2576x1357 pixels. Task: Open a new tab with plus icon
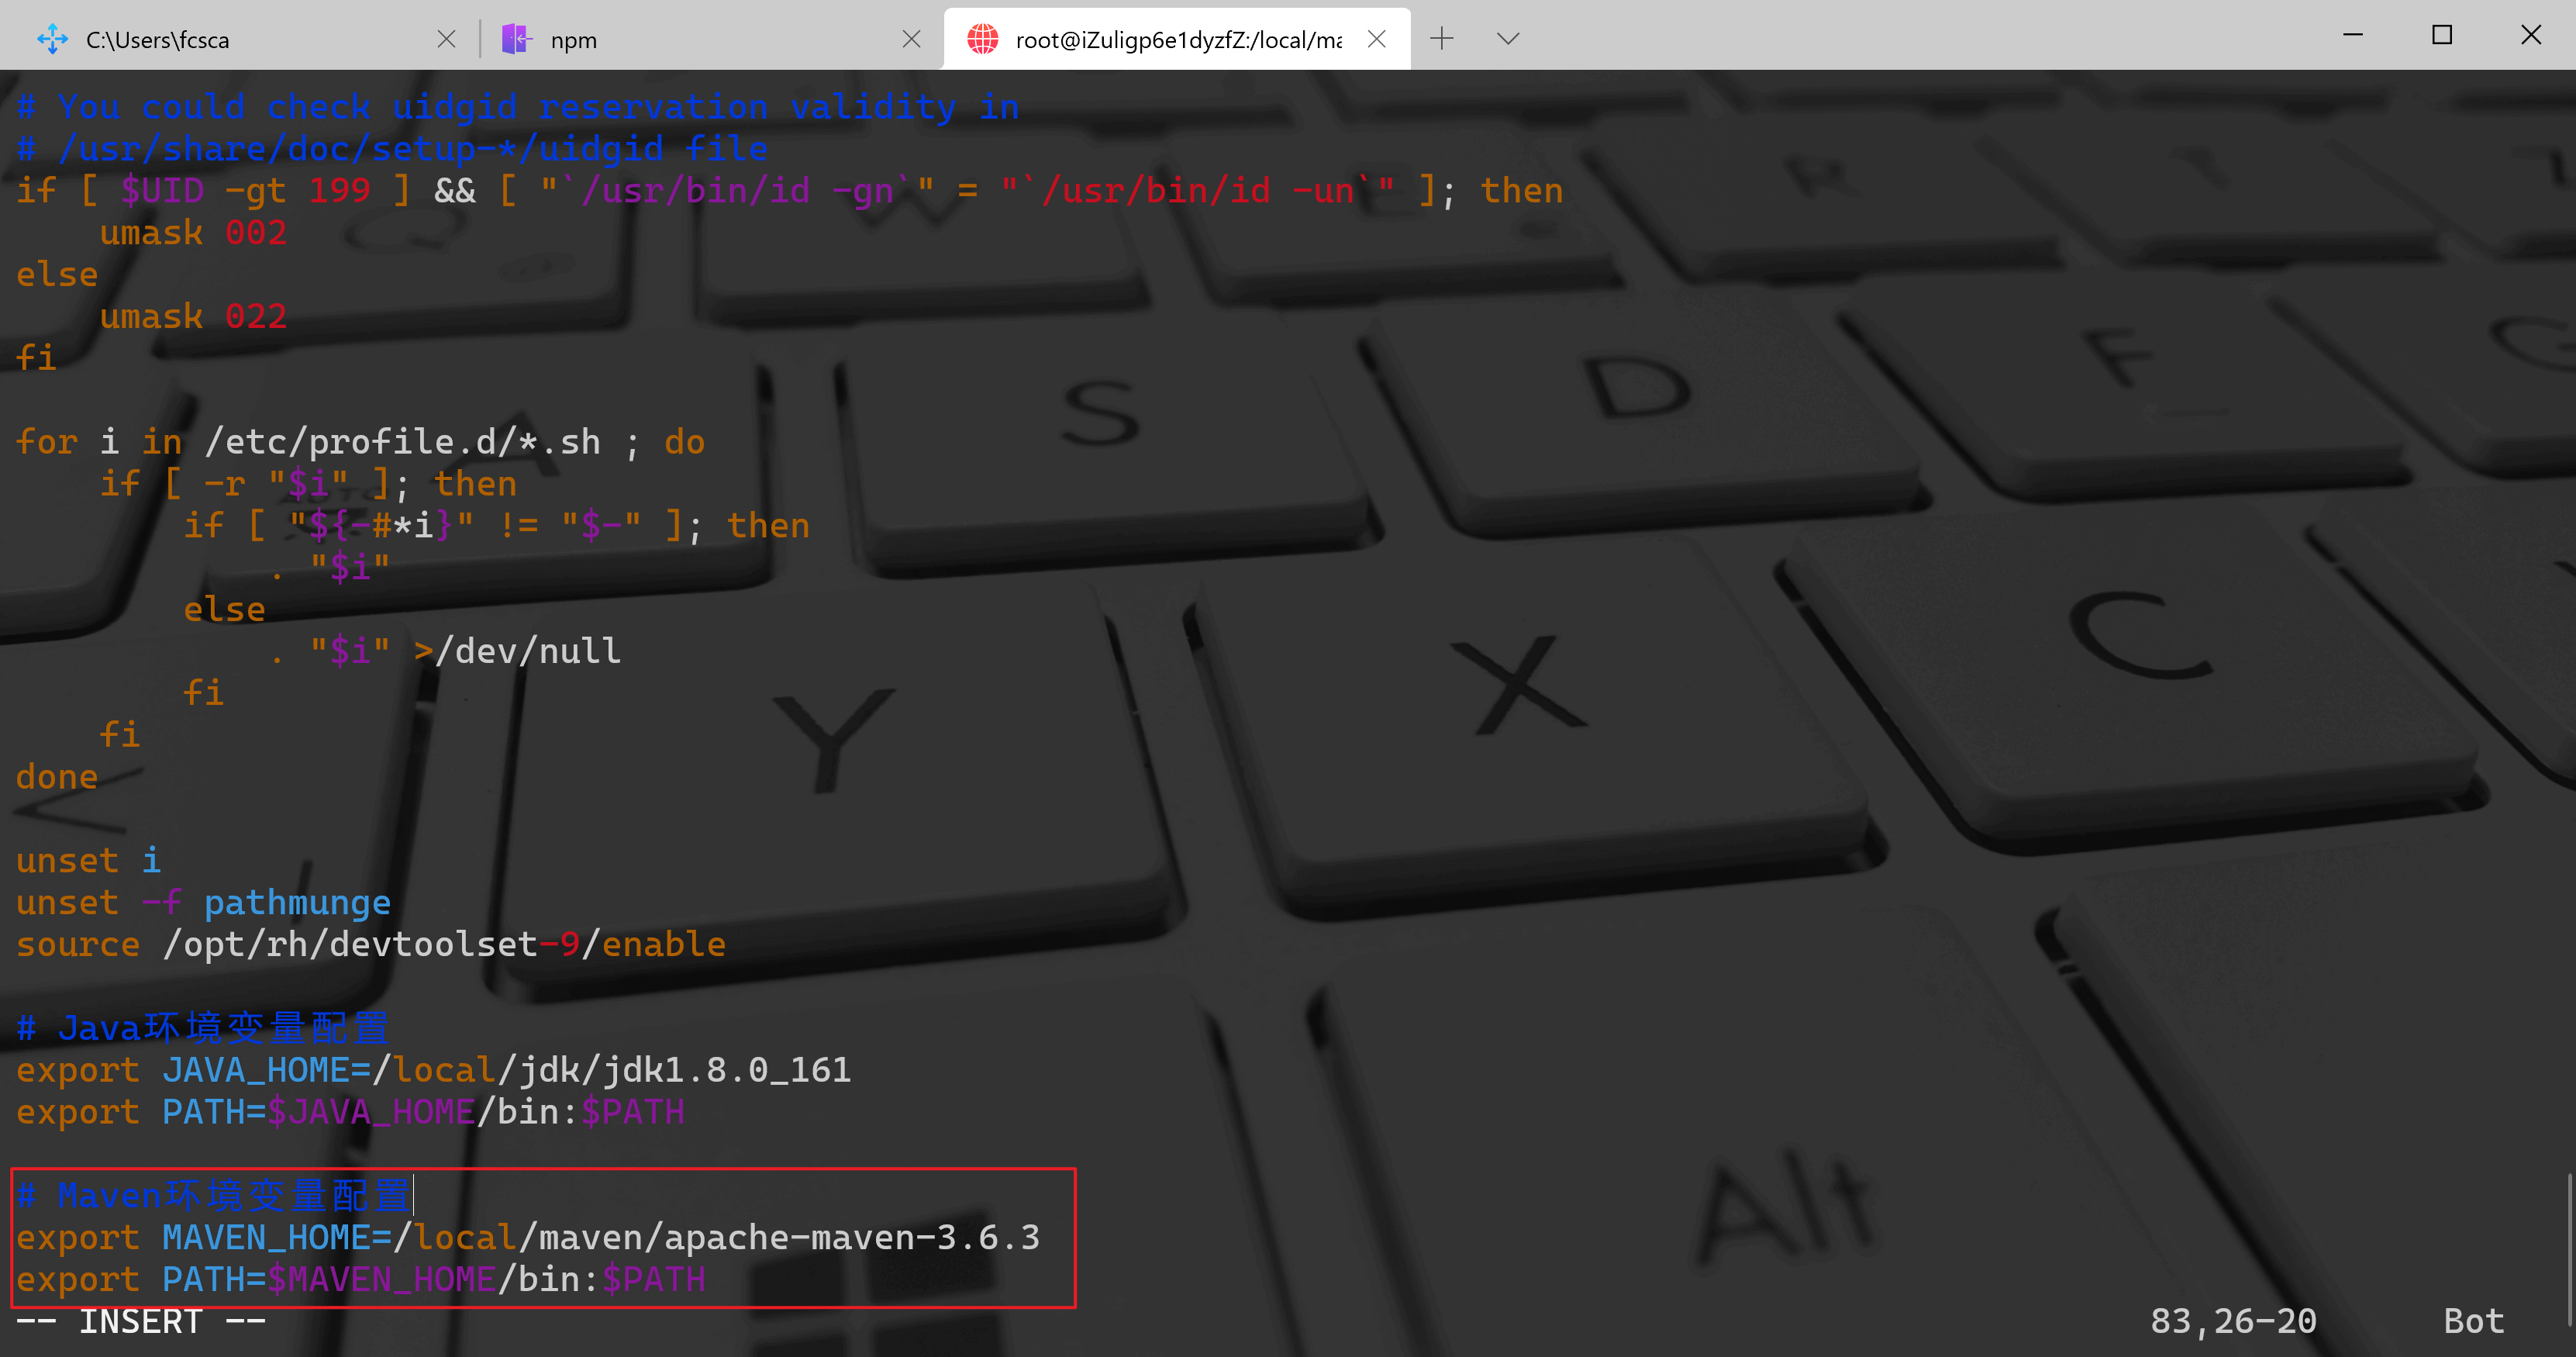pos(1441,39)
